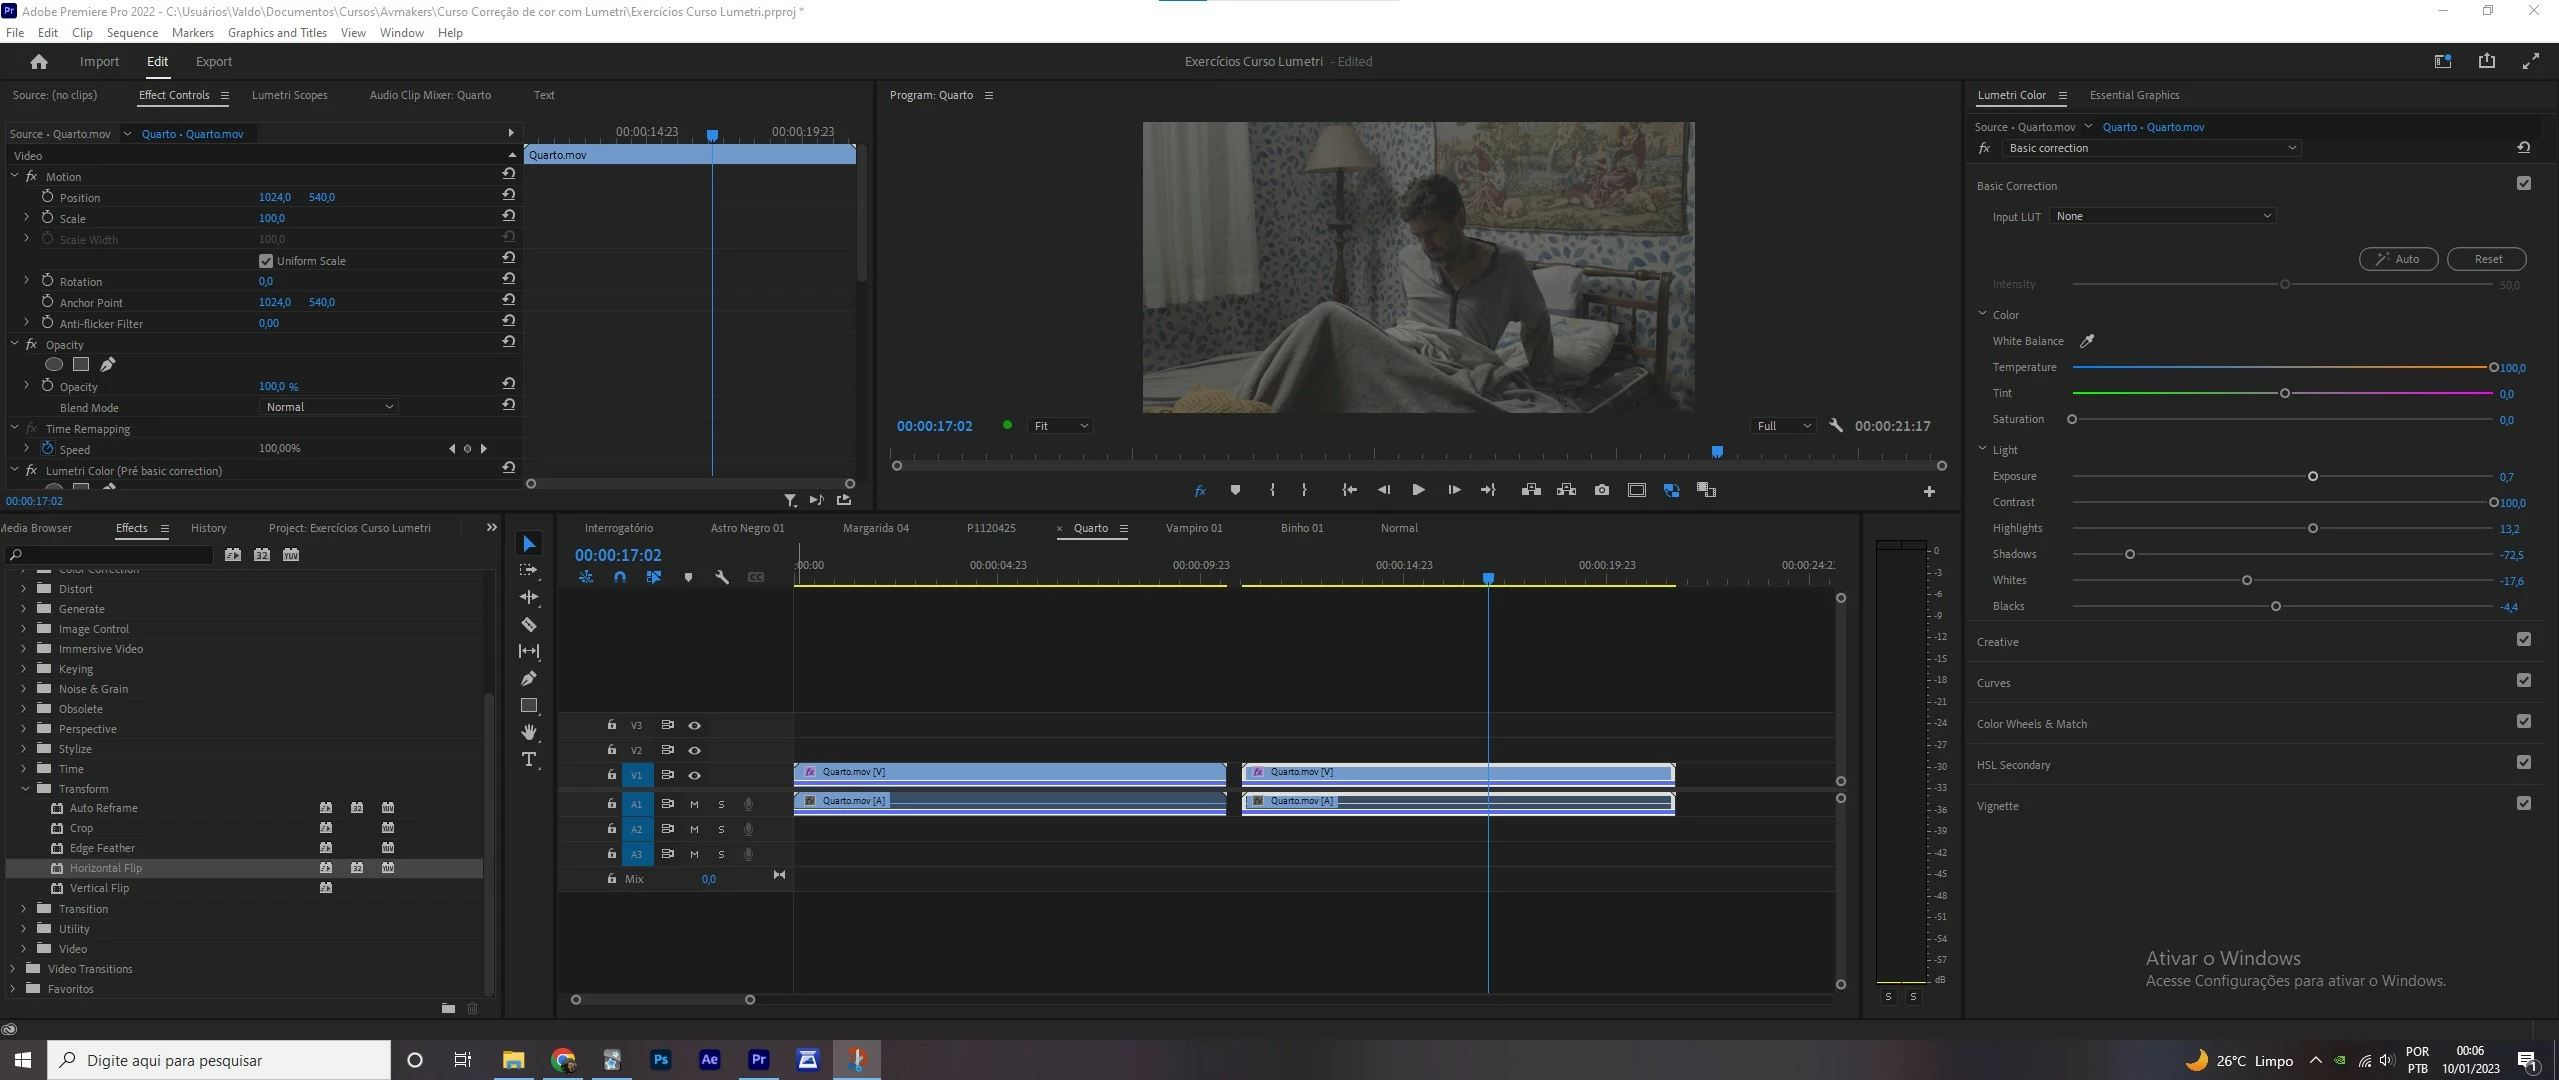Hide track V2 using eye icon
This screenshot has height=1080, width=2559.
[x=694, y=750]
